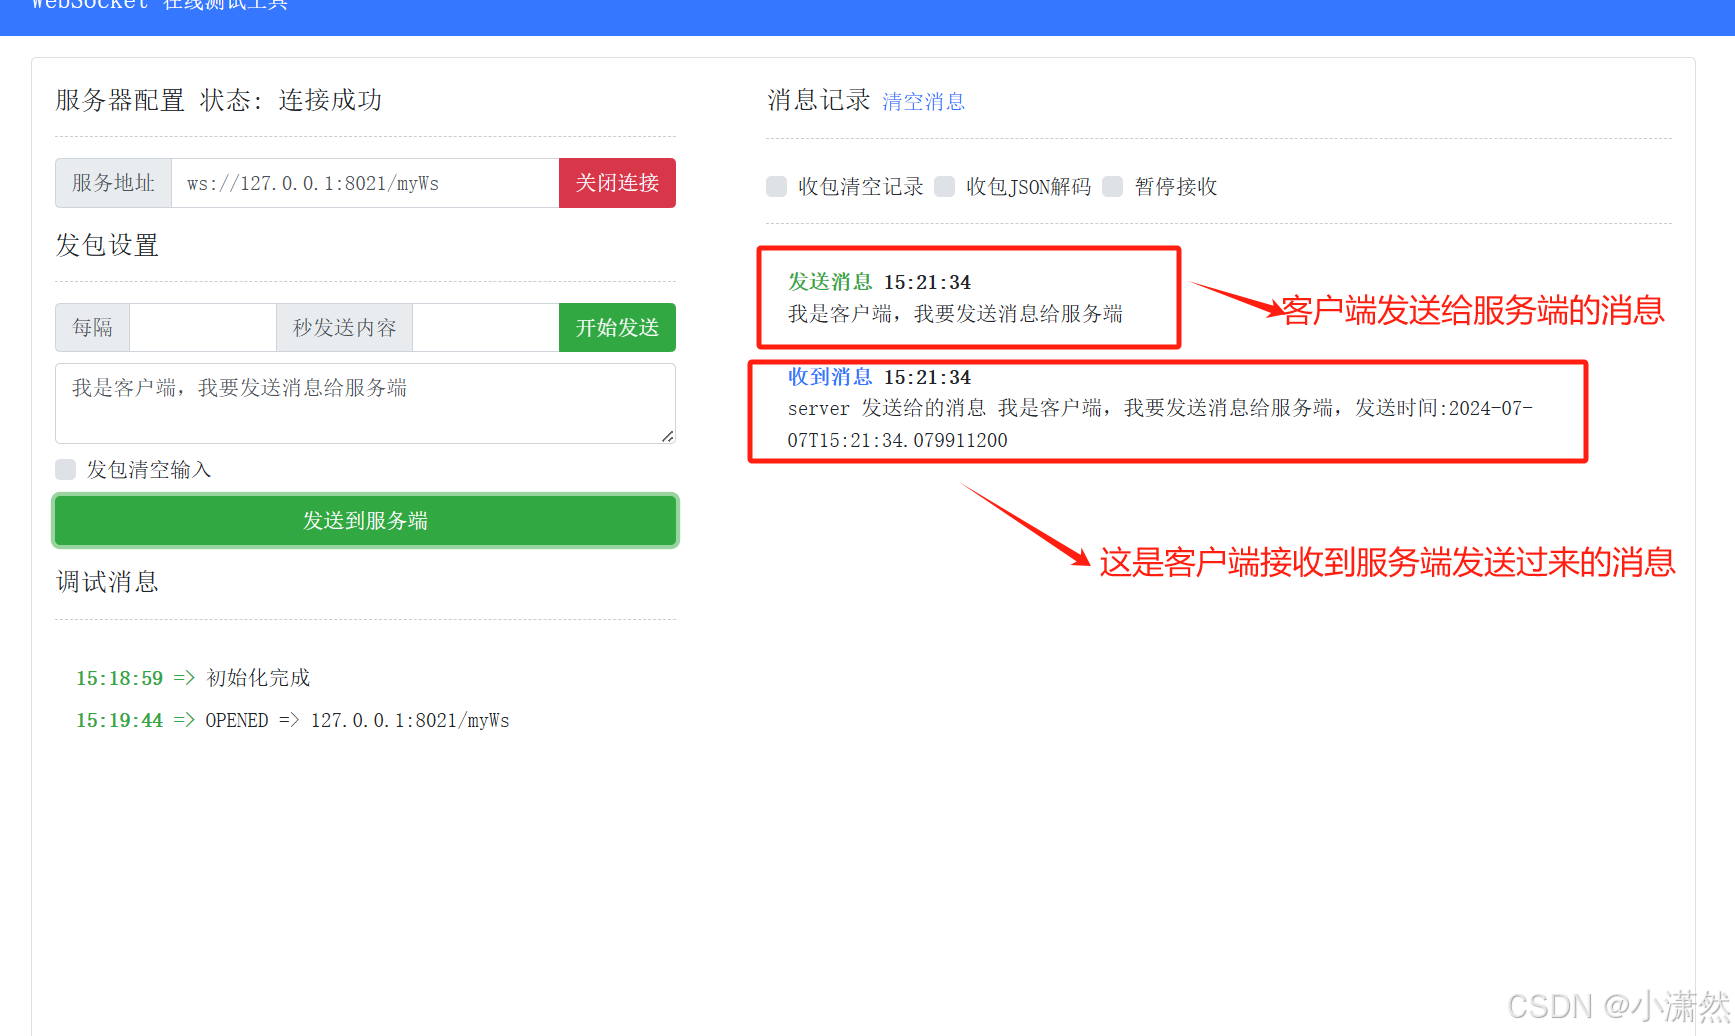Image resolution: width=1735 pixels, height=1036 pixels.
Task: Click into the message textarea with 我是客户端
Action: 365,403
